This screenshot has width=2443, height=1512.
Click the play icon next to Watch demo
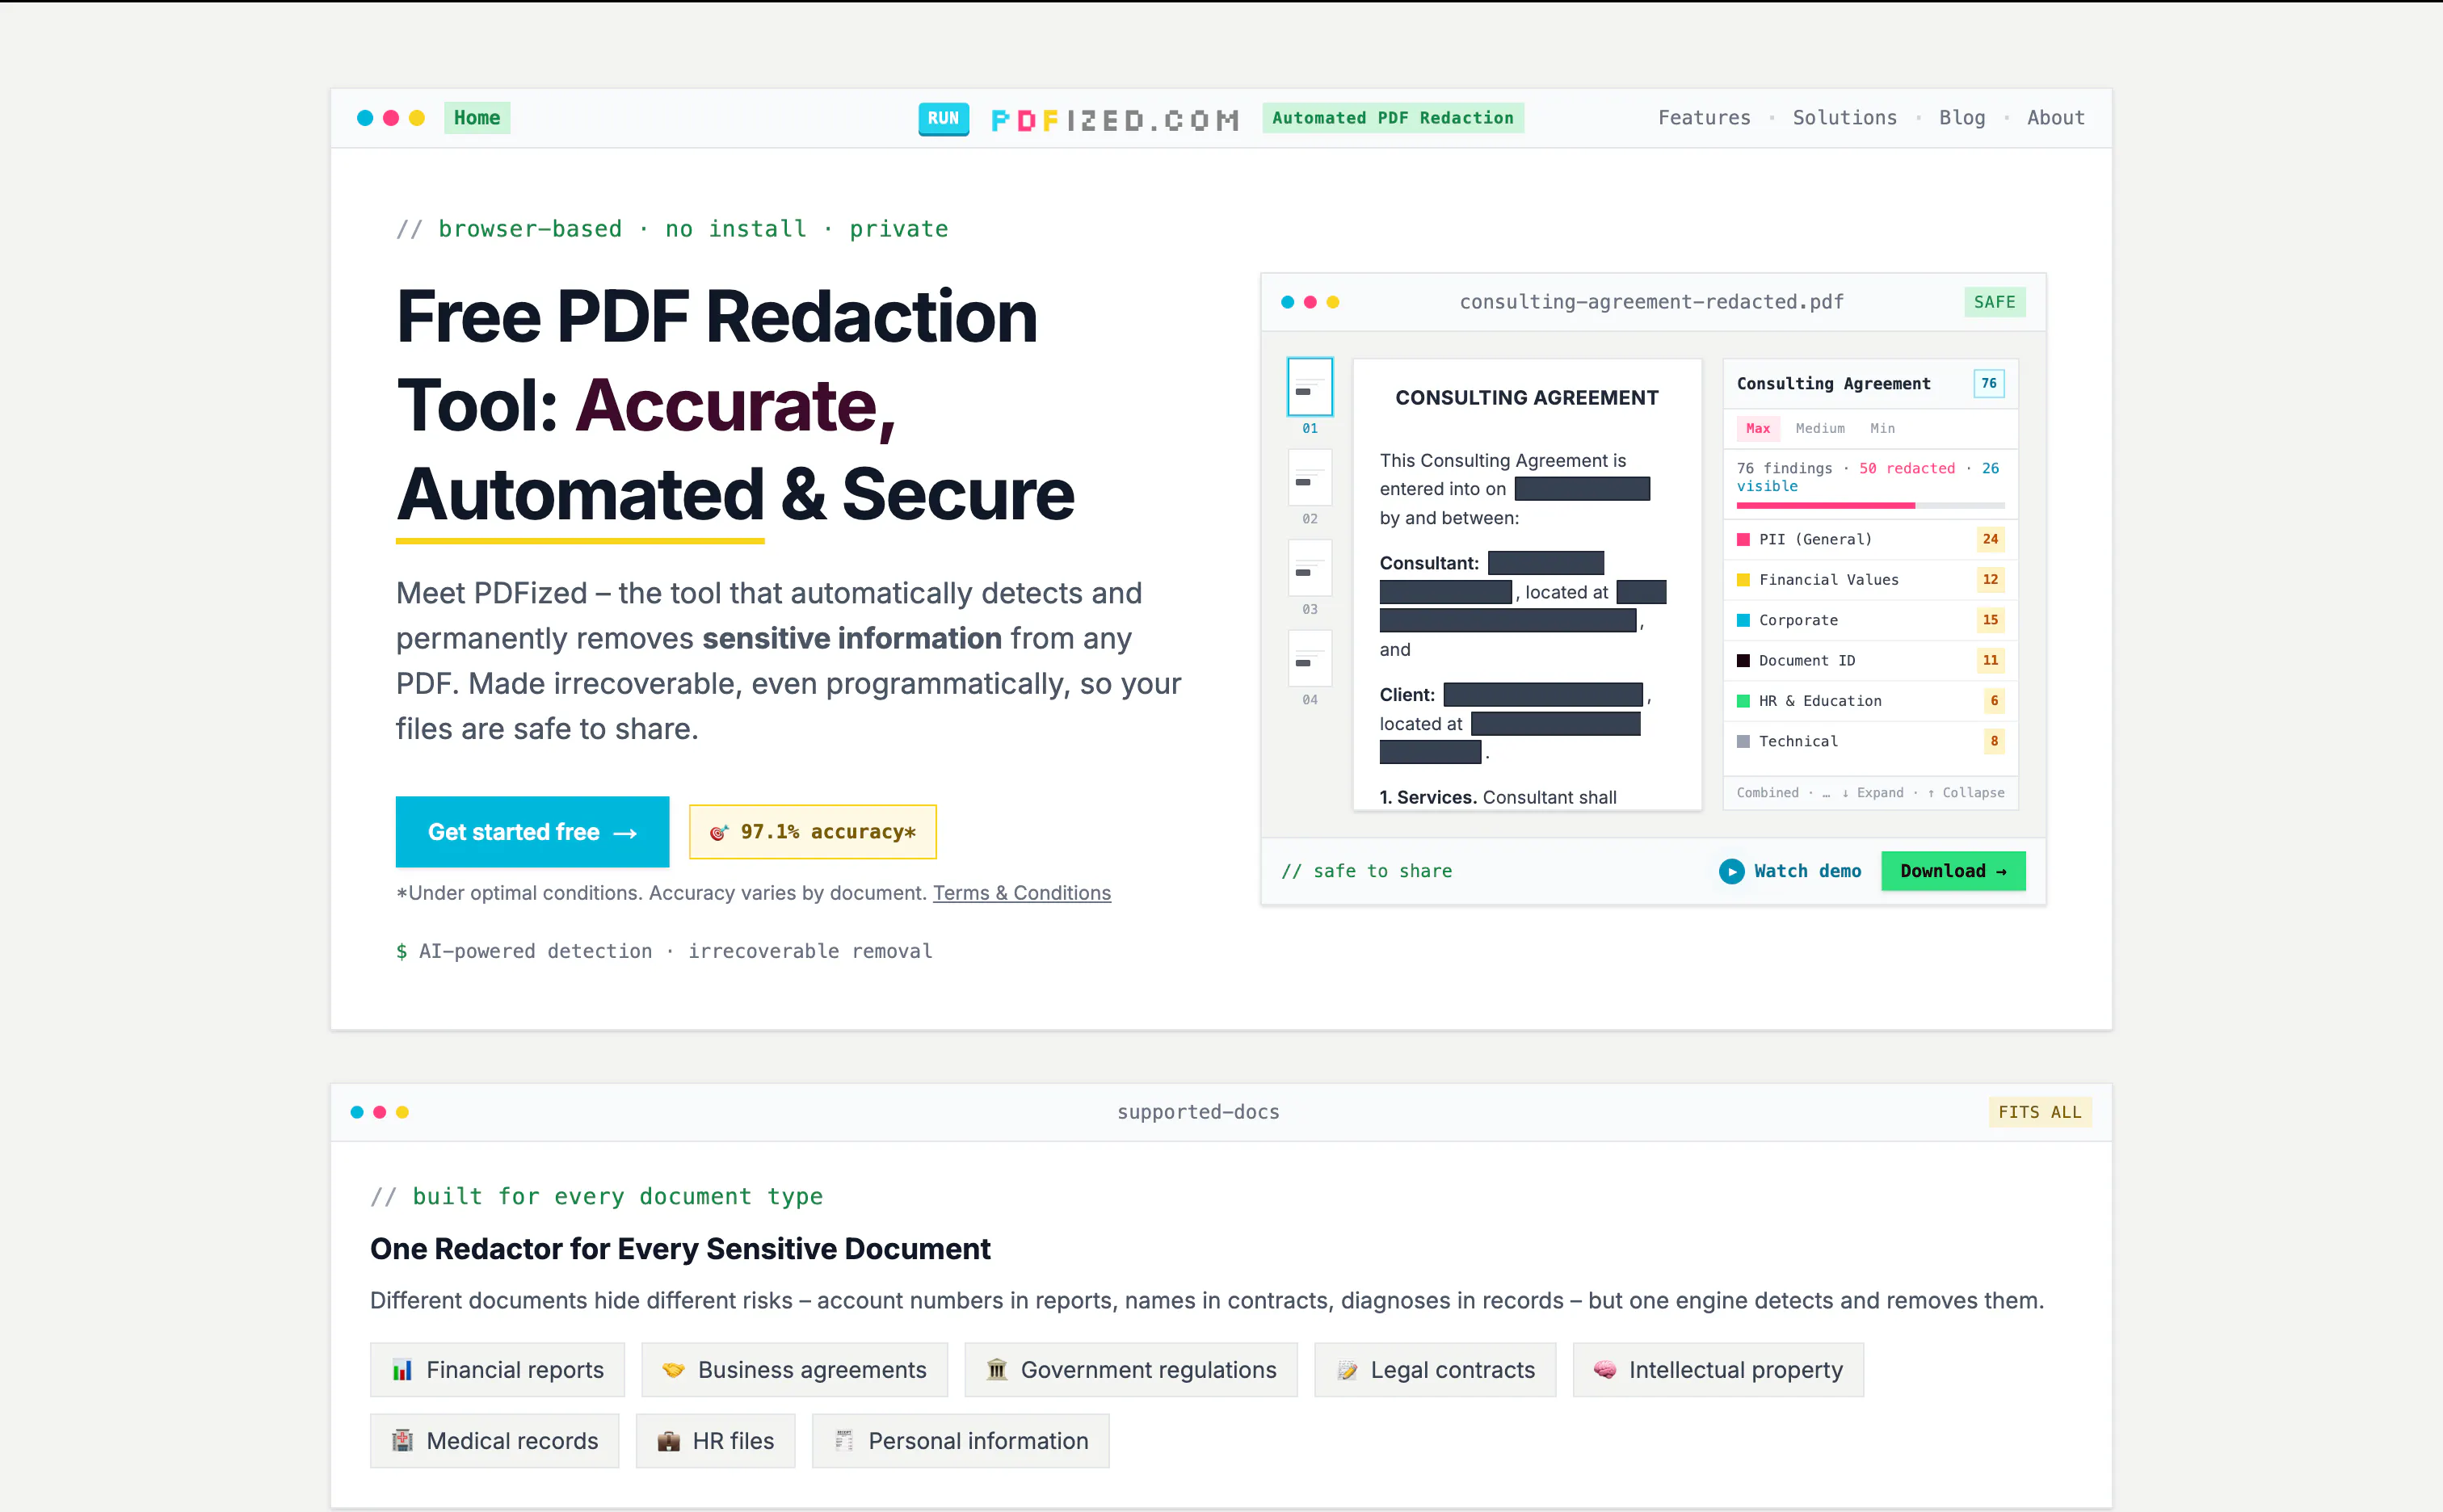[x=1731, y=871]
